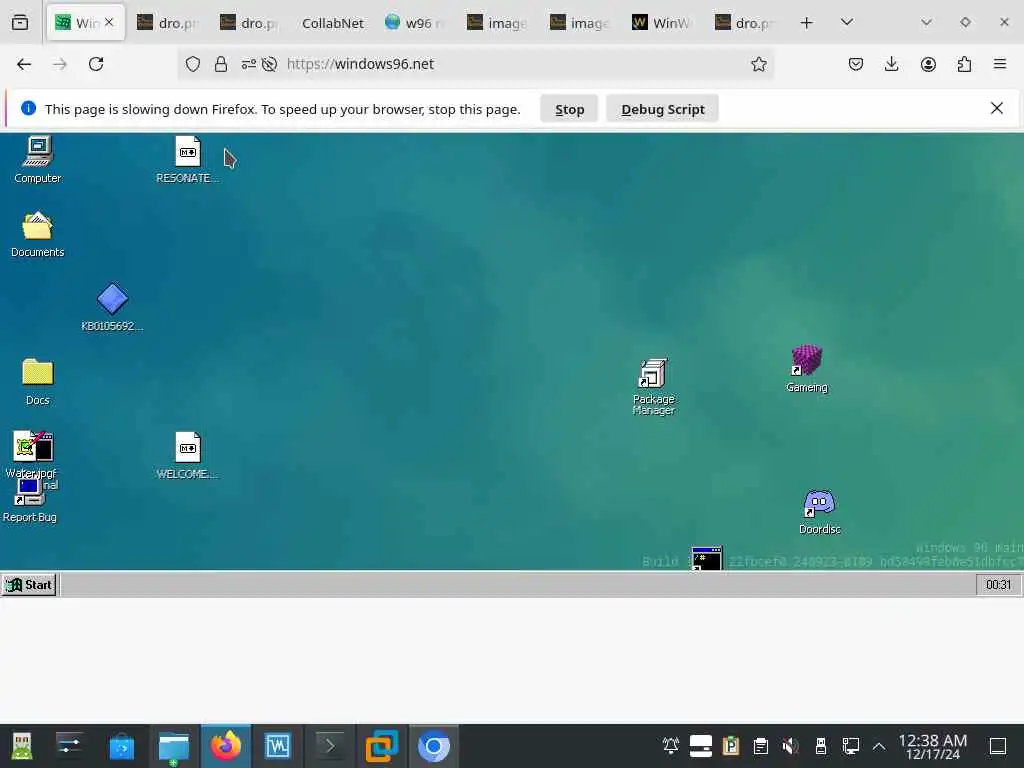Image resolution: width=1024 pixels, height=768 pixels.
Task: Click the tracking protection shield icon
Action: pyautogui.click(x=193, y=64)
